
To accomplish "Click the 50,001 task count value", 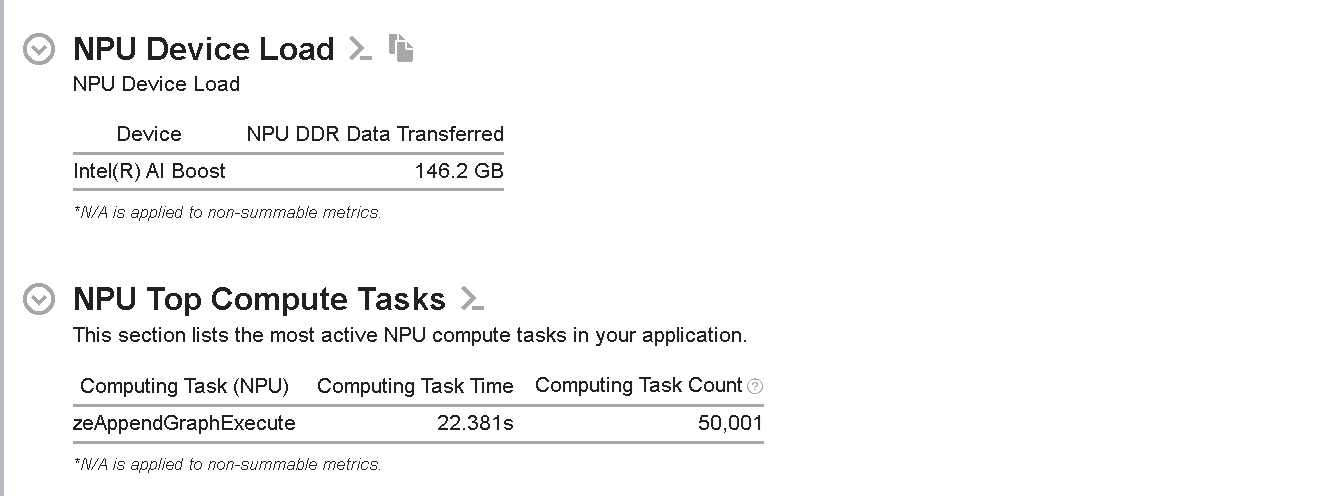I will [730, 423].
